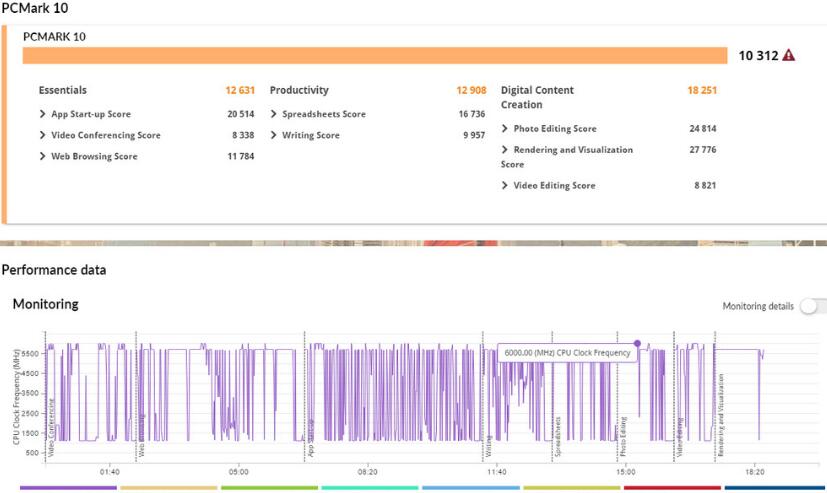Screen dimensions: 827x493
Task: Click the 18:20 time axis label
Action: pyautogui.click(x=755, y=472)
